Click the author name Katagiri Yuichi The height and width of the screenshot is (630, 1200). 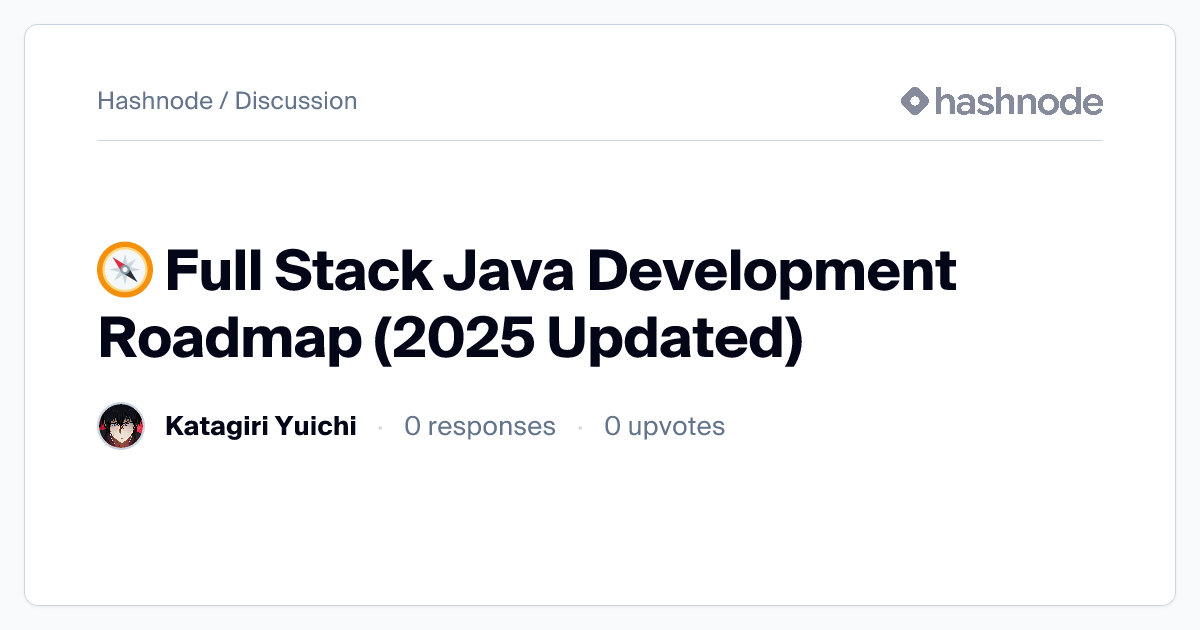point(260,427)
